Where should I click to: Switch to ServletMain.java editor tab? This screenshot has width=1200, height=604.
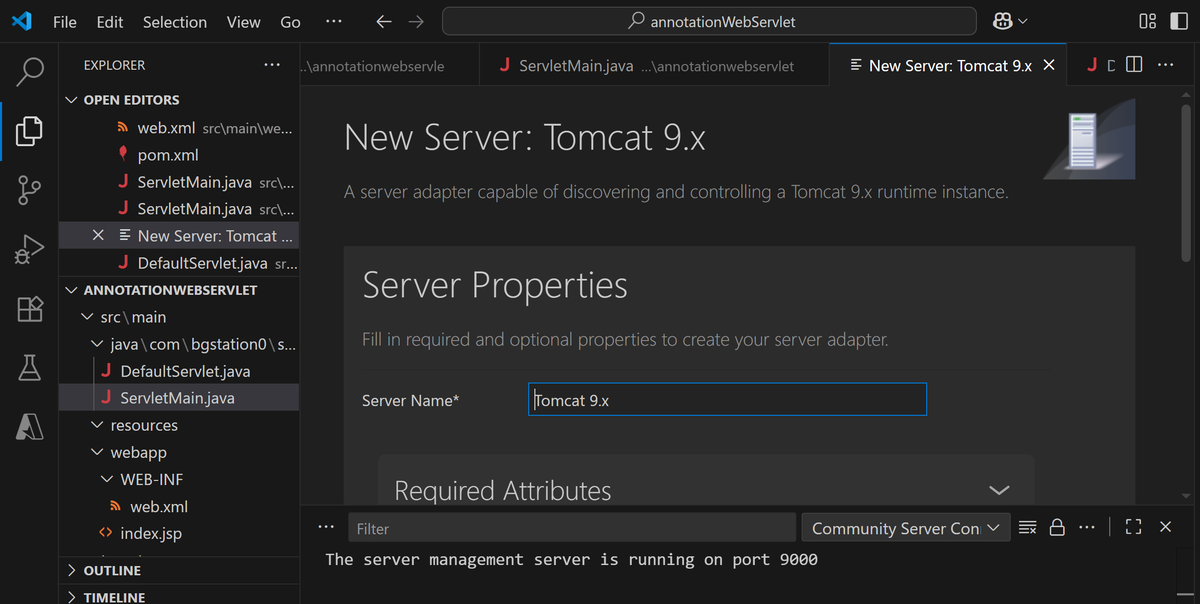[x=654, y=65]
